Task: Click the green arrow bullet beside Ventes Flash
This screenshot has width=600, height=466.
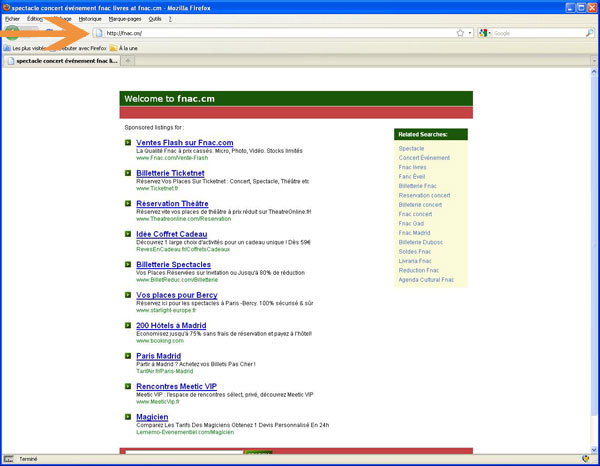Action: pyautogui.click(x=128, y=142)
